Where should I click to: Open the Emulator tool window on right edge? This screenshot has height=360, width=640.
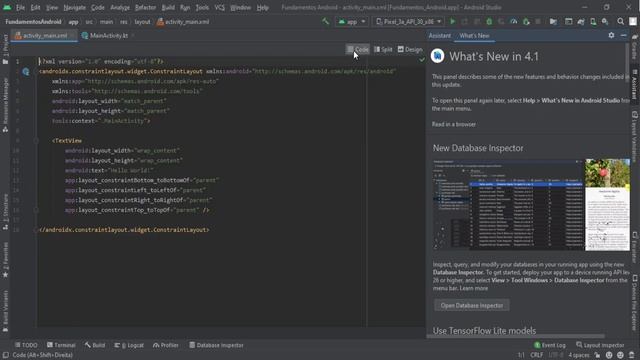coord(635,248)
